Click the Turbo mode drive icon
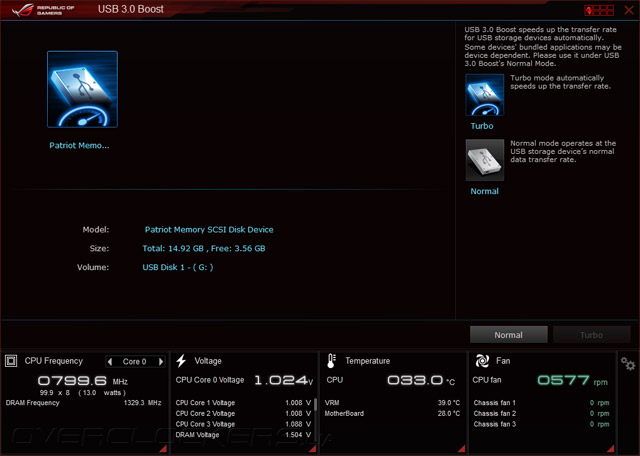The image size is (640, 456). point(484,95)
